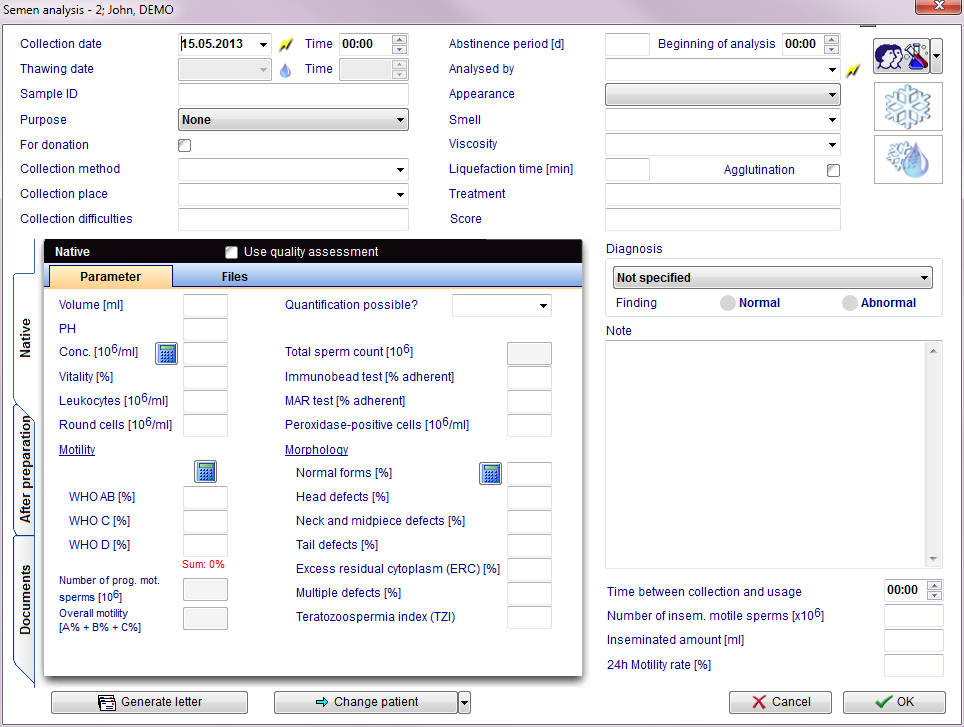The width and height of the screenshot is (964, 727).
Task: Click the Cancel button
Action: (x=780, y=702)
